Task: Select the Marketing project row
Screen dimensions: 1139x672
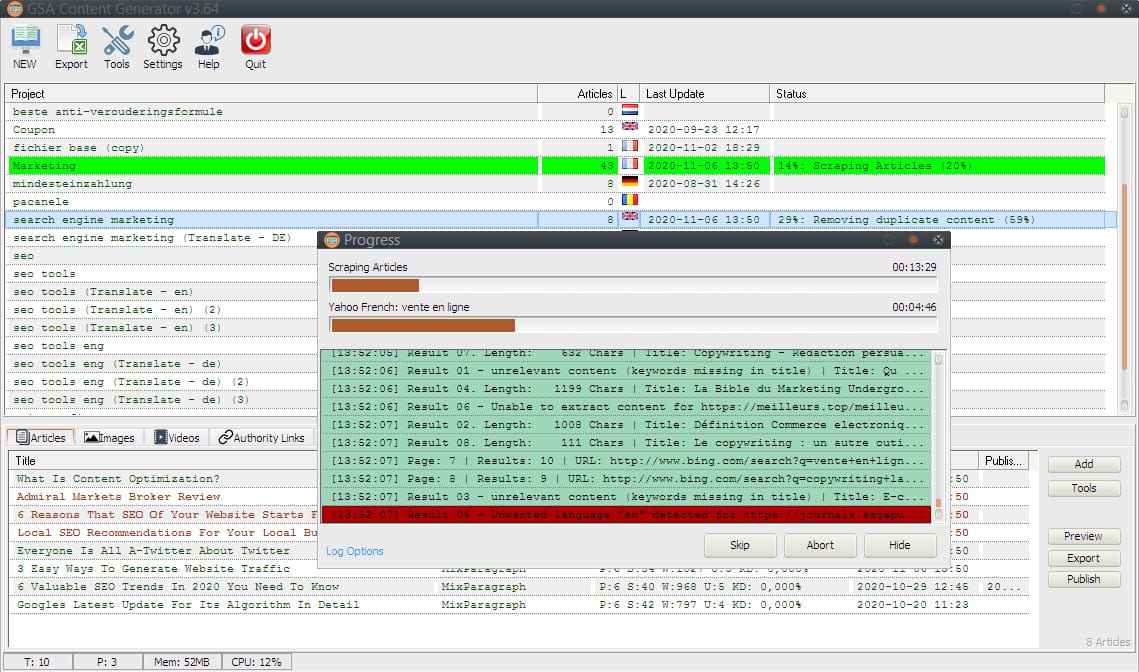Action: [270, 166]
